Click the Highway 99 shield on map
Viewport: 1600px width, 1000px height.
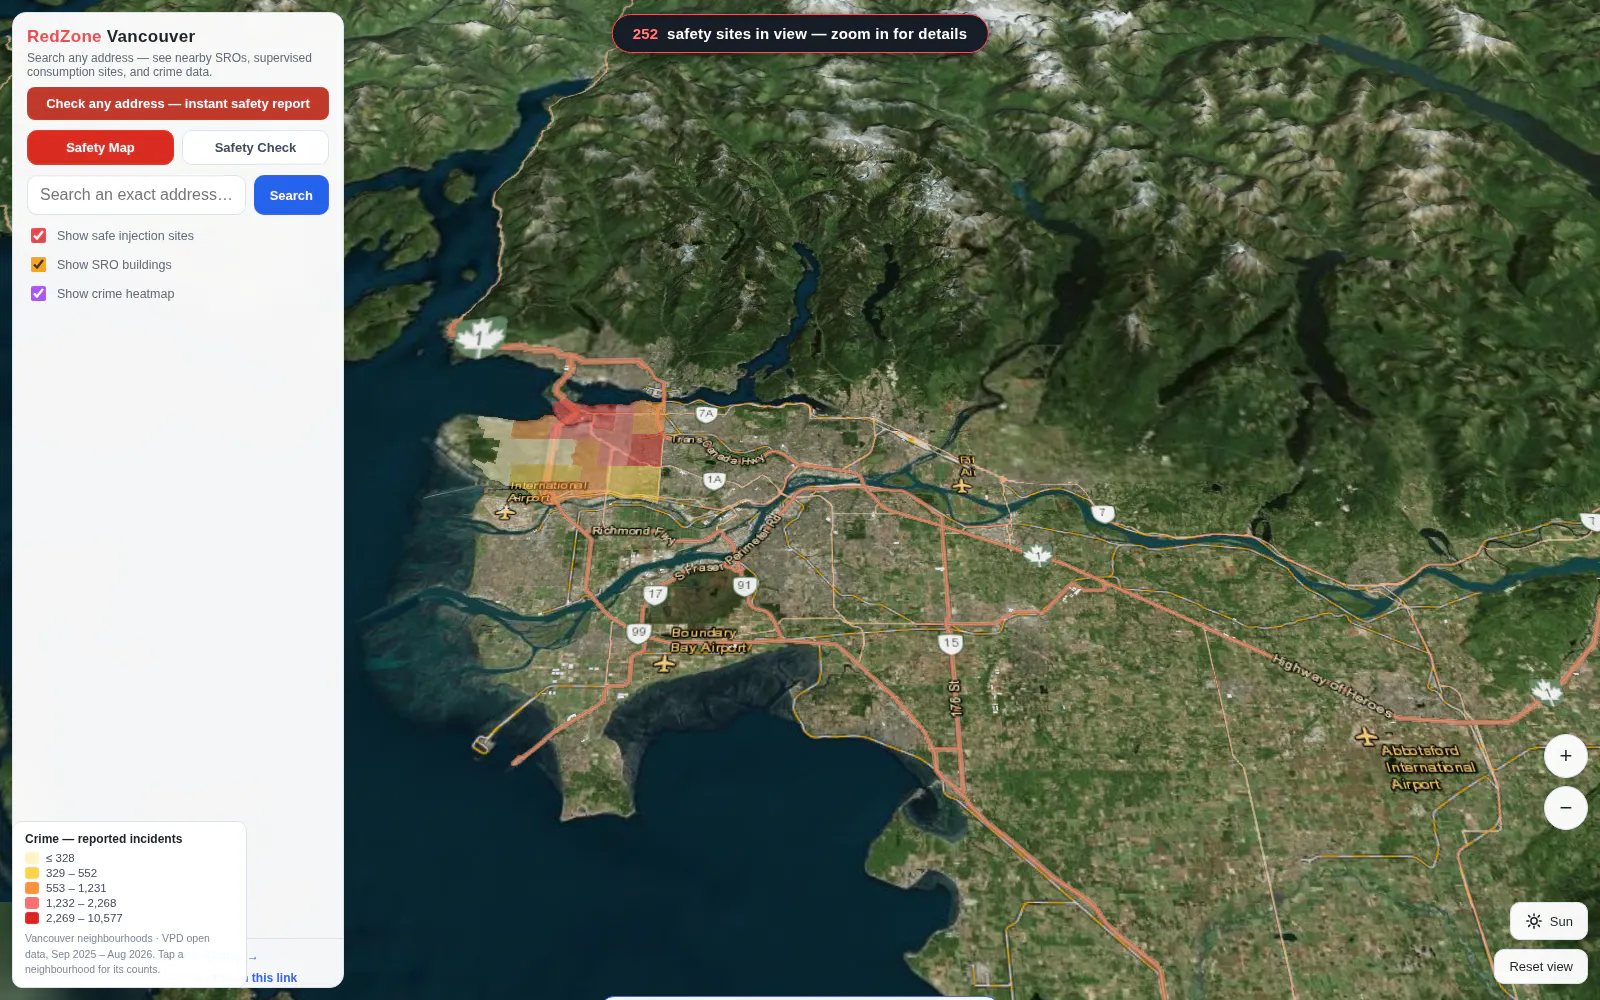click(638, 632)
